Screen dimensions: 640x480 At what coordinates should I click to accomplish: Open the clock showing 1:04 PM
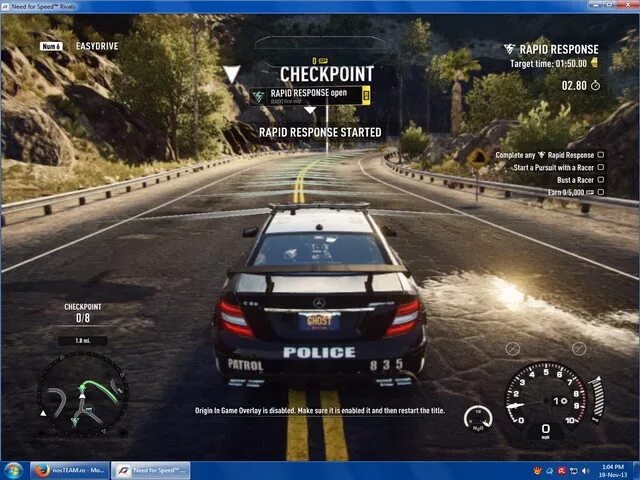[x=613, y=471]
